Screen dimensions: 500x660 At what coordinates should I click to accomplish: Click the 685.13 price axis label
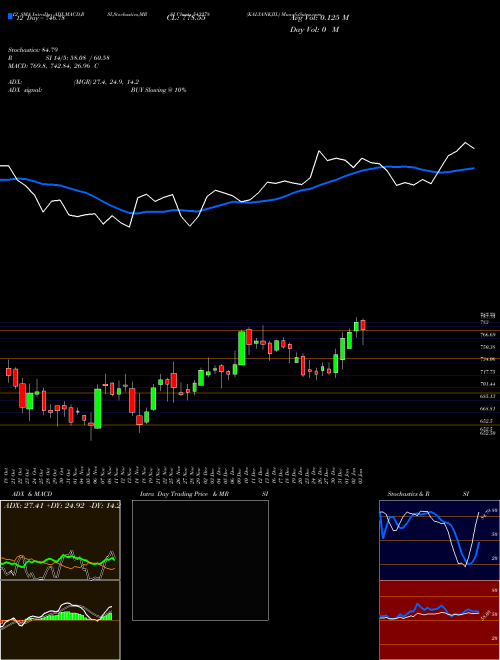pos(488,397)
